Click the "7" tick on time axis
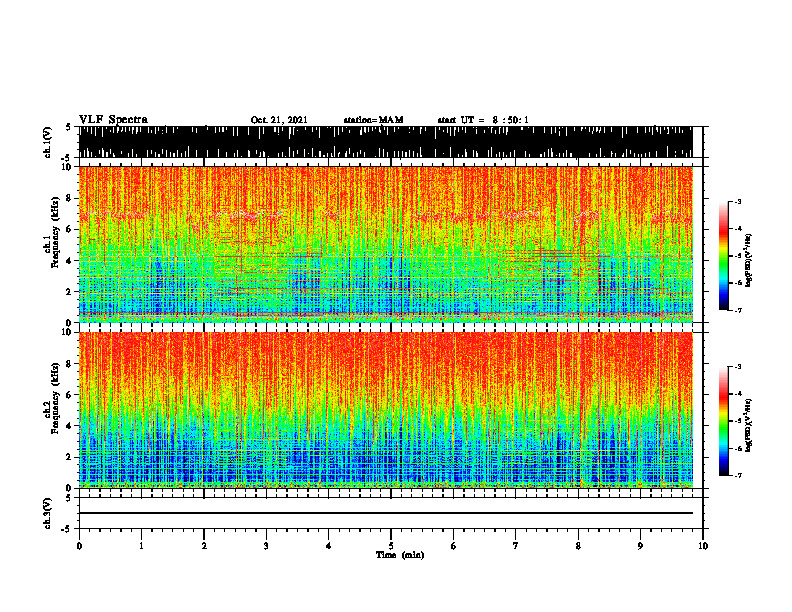Screen dimensions: 792x612 (x=516, y=546)
